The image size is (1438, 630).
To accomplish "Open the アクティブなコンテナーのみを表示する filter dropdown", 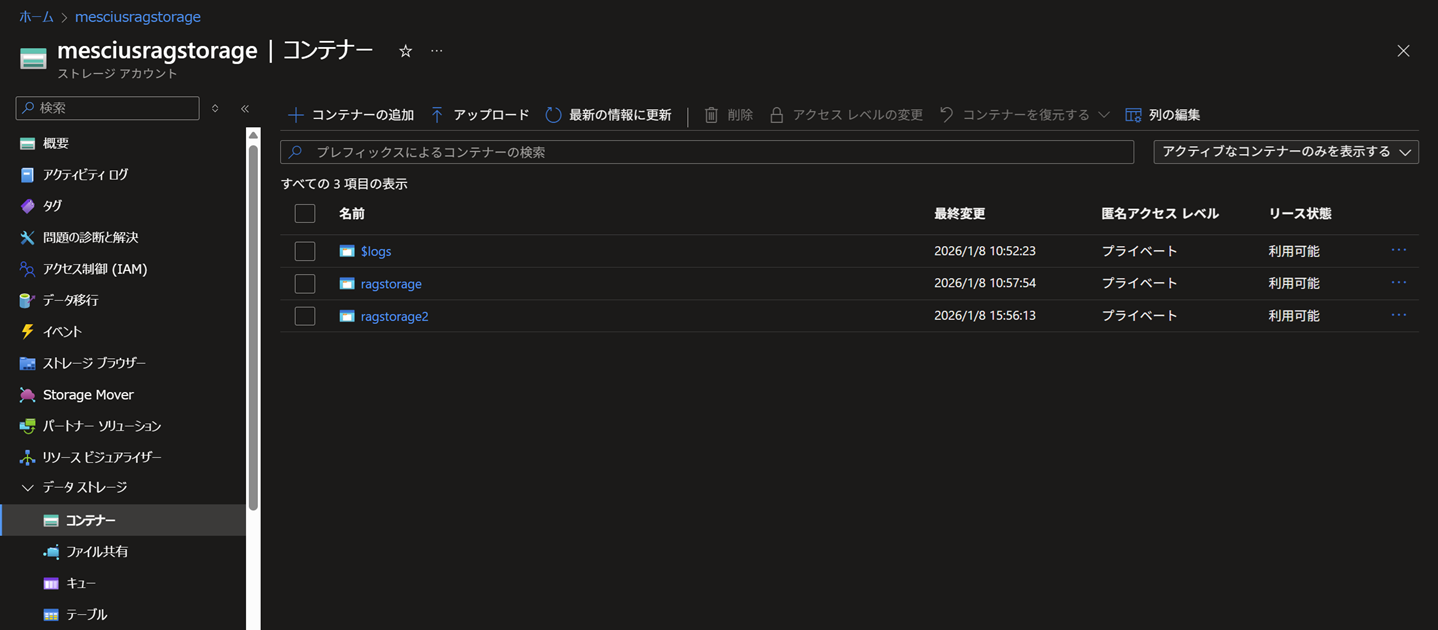I will 1286,151.
